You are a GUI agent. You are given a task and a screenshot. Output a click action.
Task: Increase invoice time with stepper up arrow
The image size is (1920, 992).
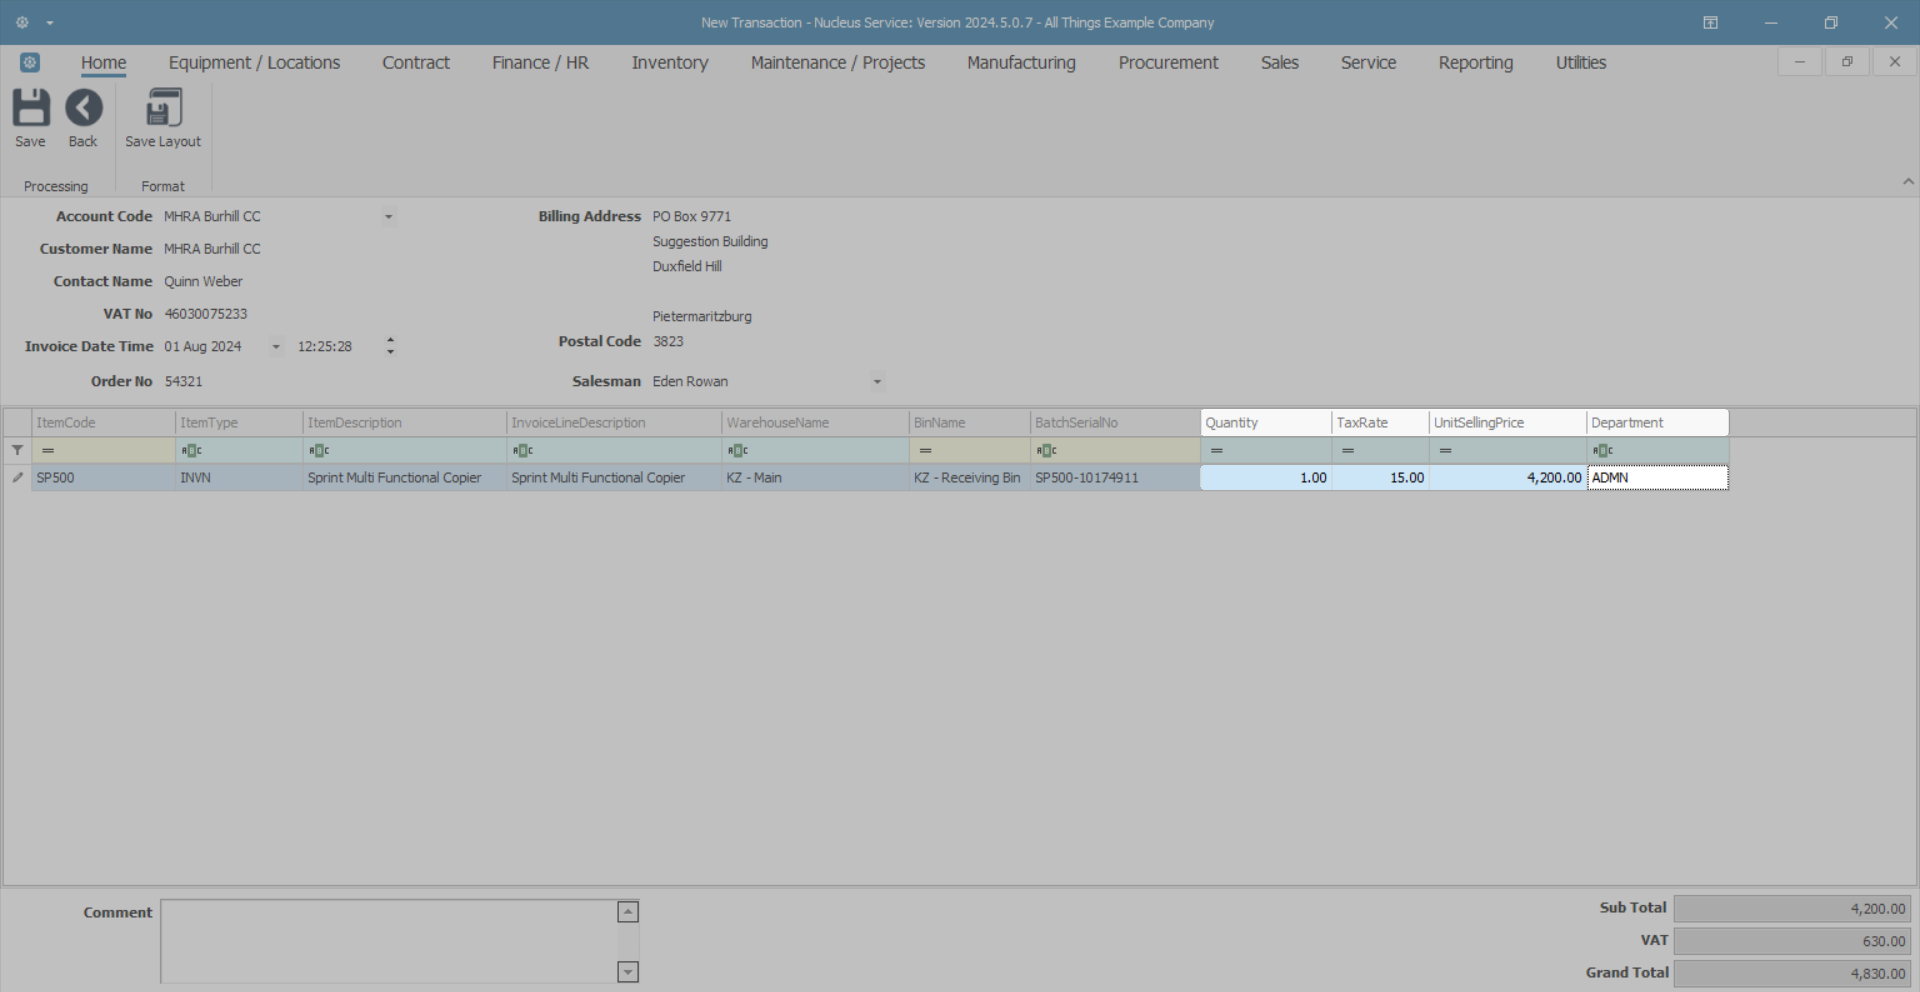[390, 340]
